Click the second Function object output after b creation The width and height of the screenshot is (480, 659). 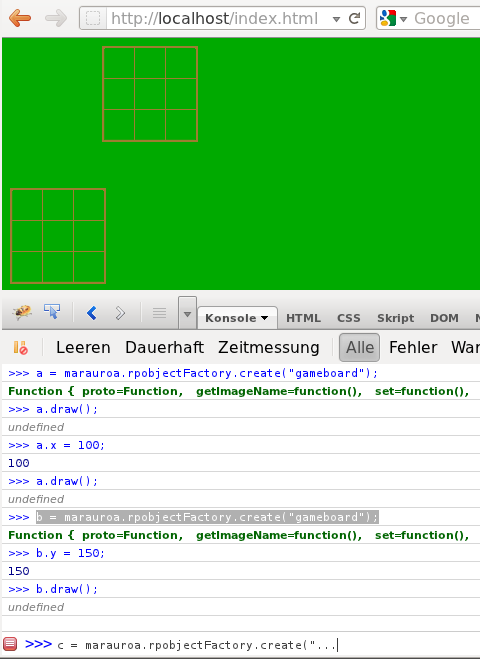[x=241, y=535]
